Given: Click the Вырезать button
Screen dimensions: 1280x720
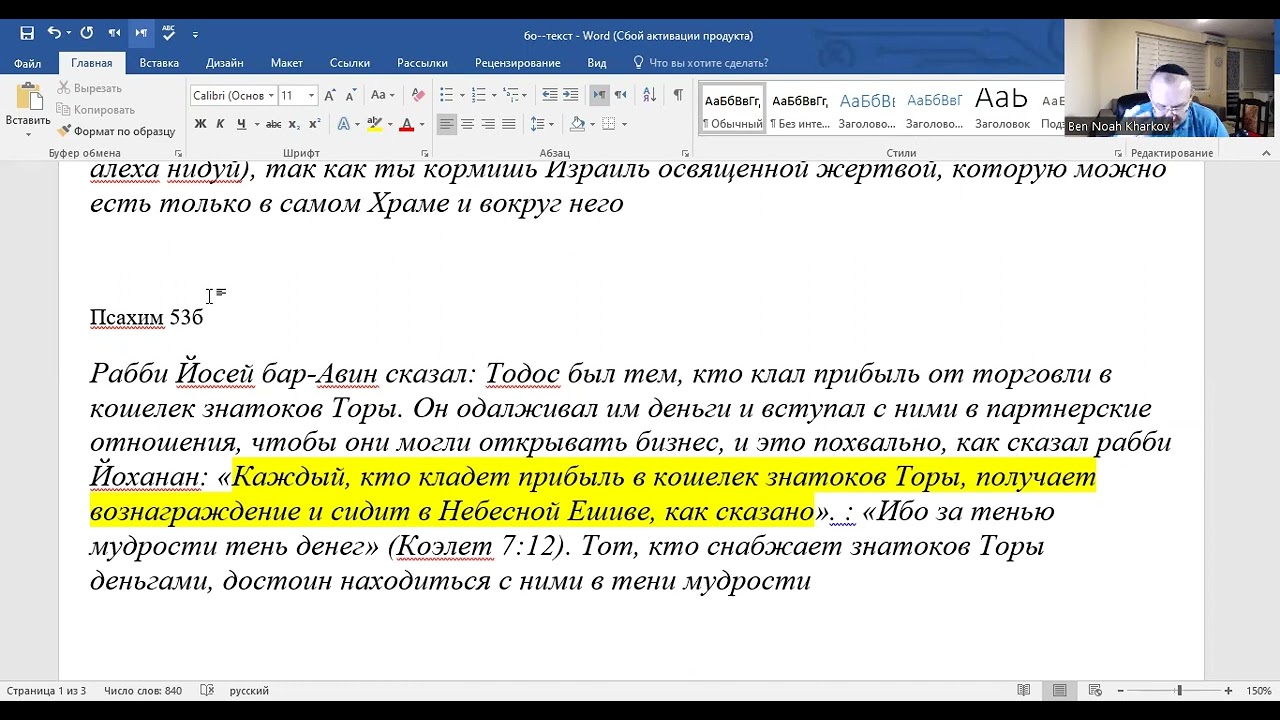Looking at the screenshot, I should click(90, 88).
